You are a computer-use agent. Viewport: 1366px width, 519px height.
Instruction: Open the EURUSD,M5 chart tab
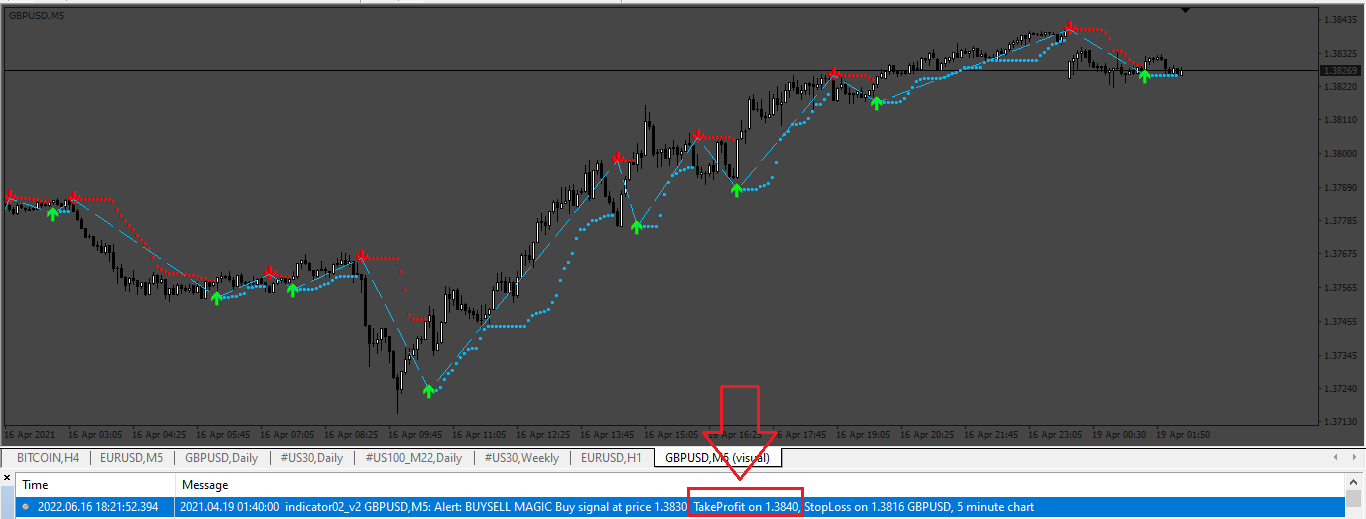pyautogui.click(x=132, y=458)
